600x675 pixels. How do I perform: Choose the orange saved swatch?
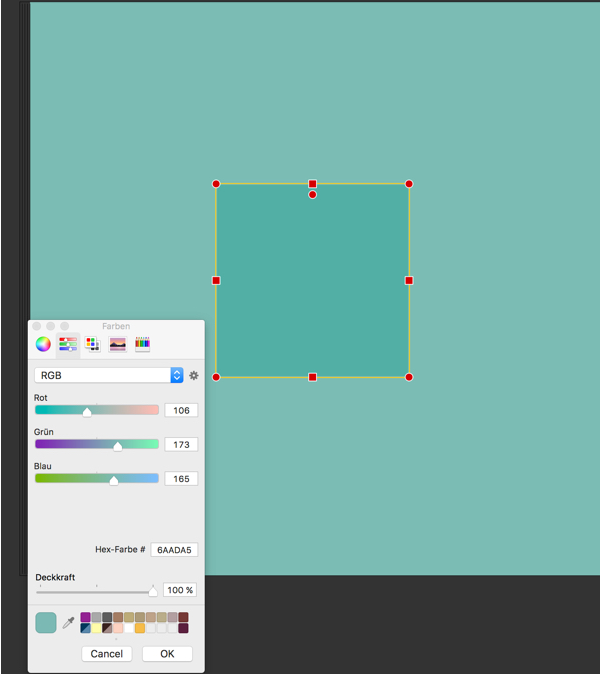(140, 628)
